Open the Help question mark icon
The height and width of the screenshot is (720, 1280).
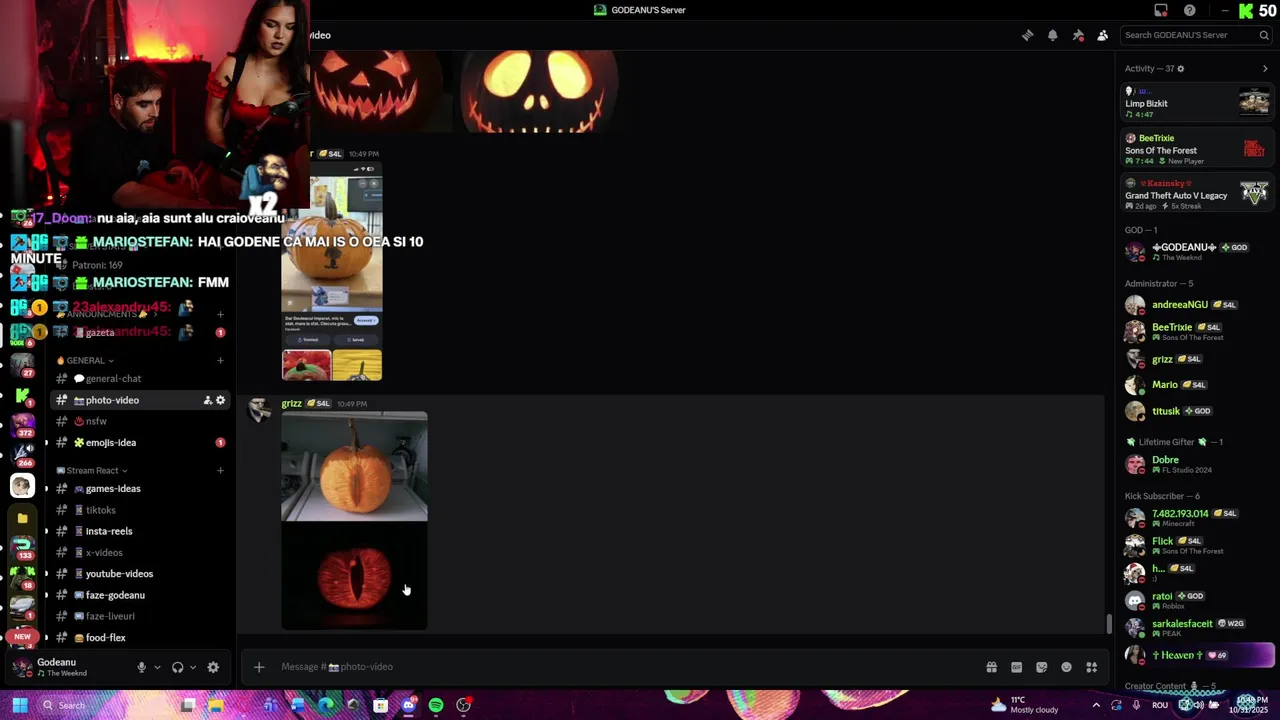(1189, 10)
